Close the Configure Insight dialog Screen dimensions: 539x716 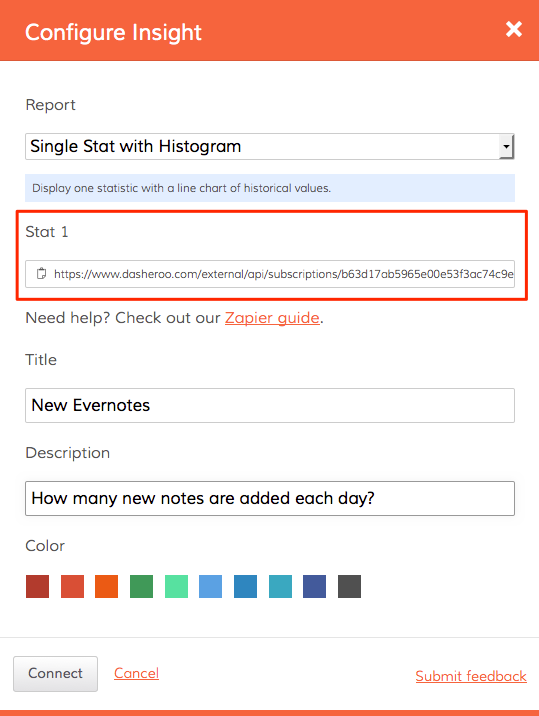(x=514, y=29)
